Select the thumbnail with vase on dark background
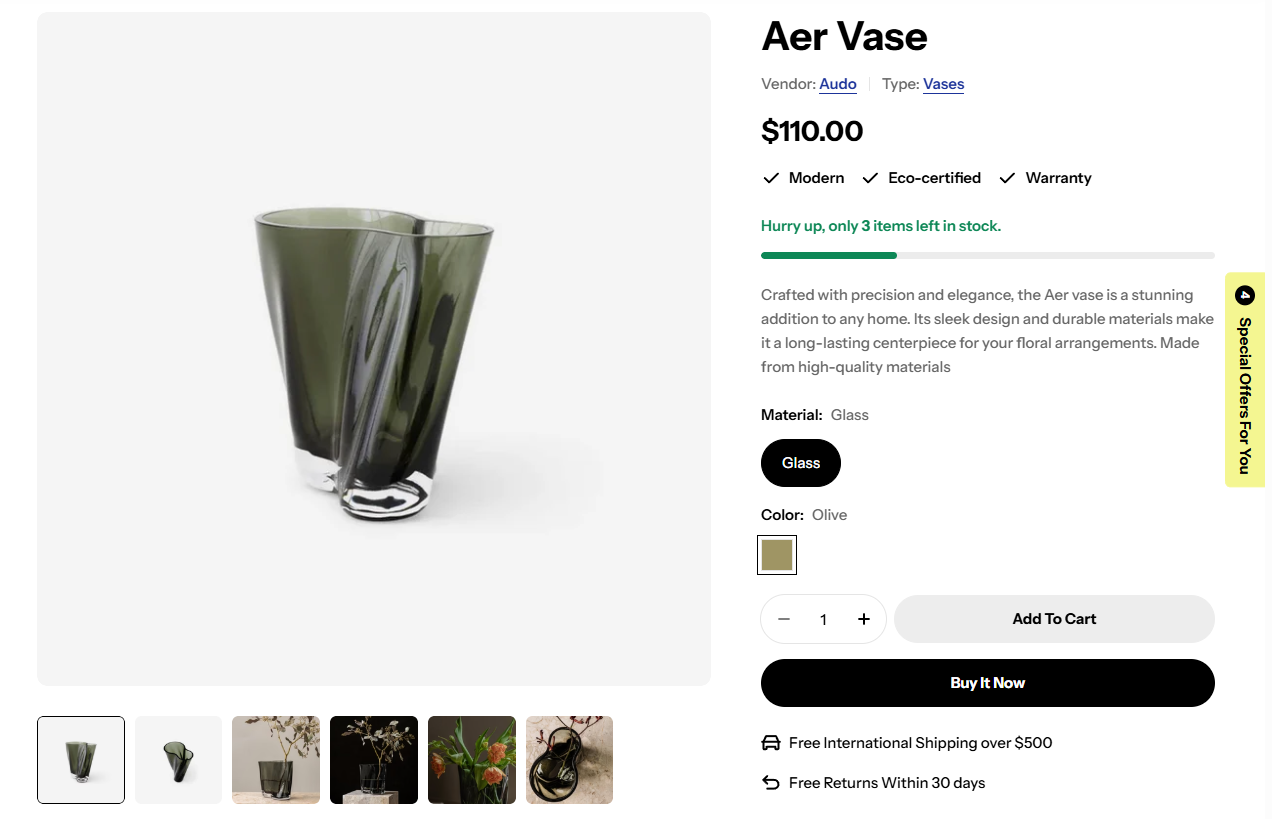 coord(374,760)
